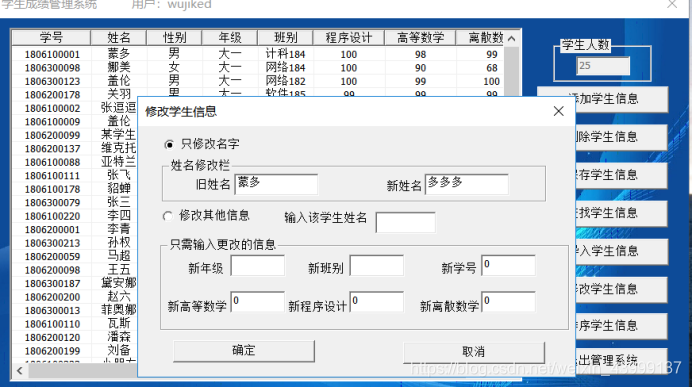Select student row 1806200199
The image size is (692, 387).
(x=75, y=351)
